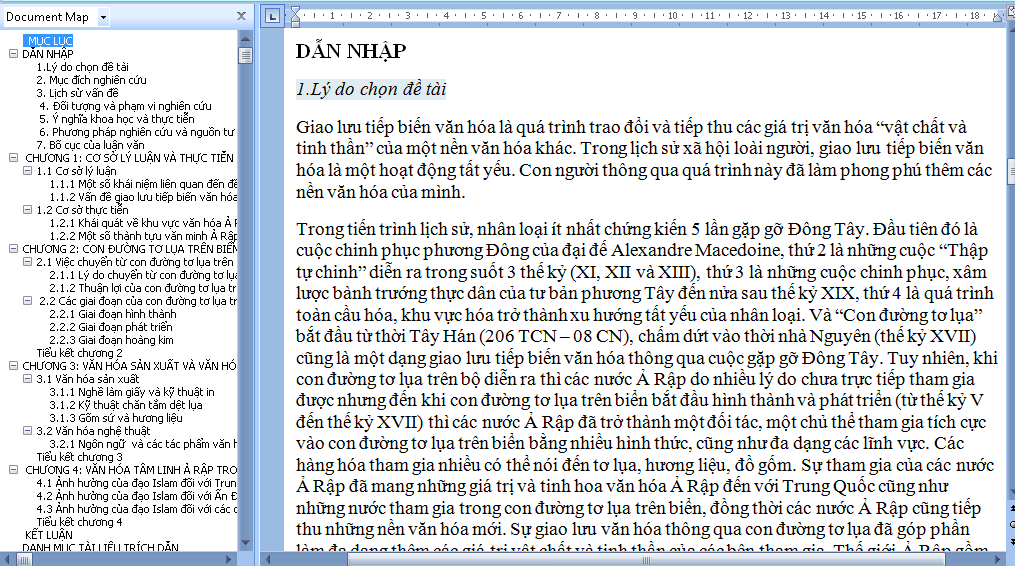Screen dimensions: 1015x566
Task: Select 2.1.1 Lý do chuyển entry
Action: coord(143,275)
